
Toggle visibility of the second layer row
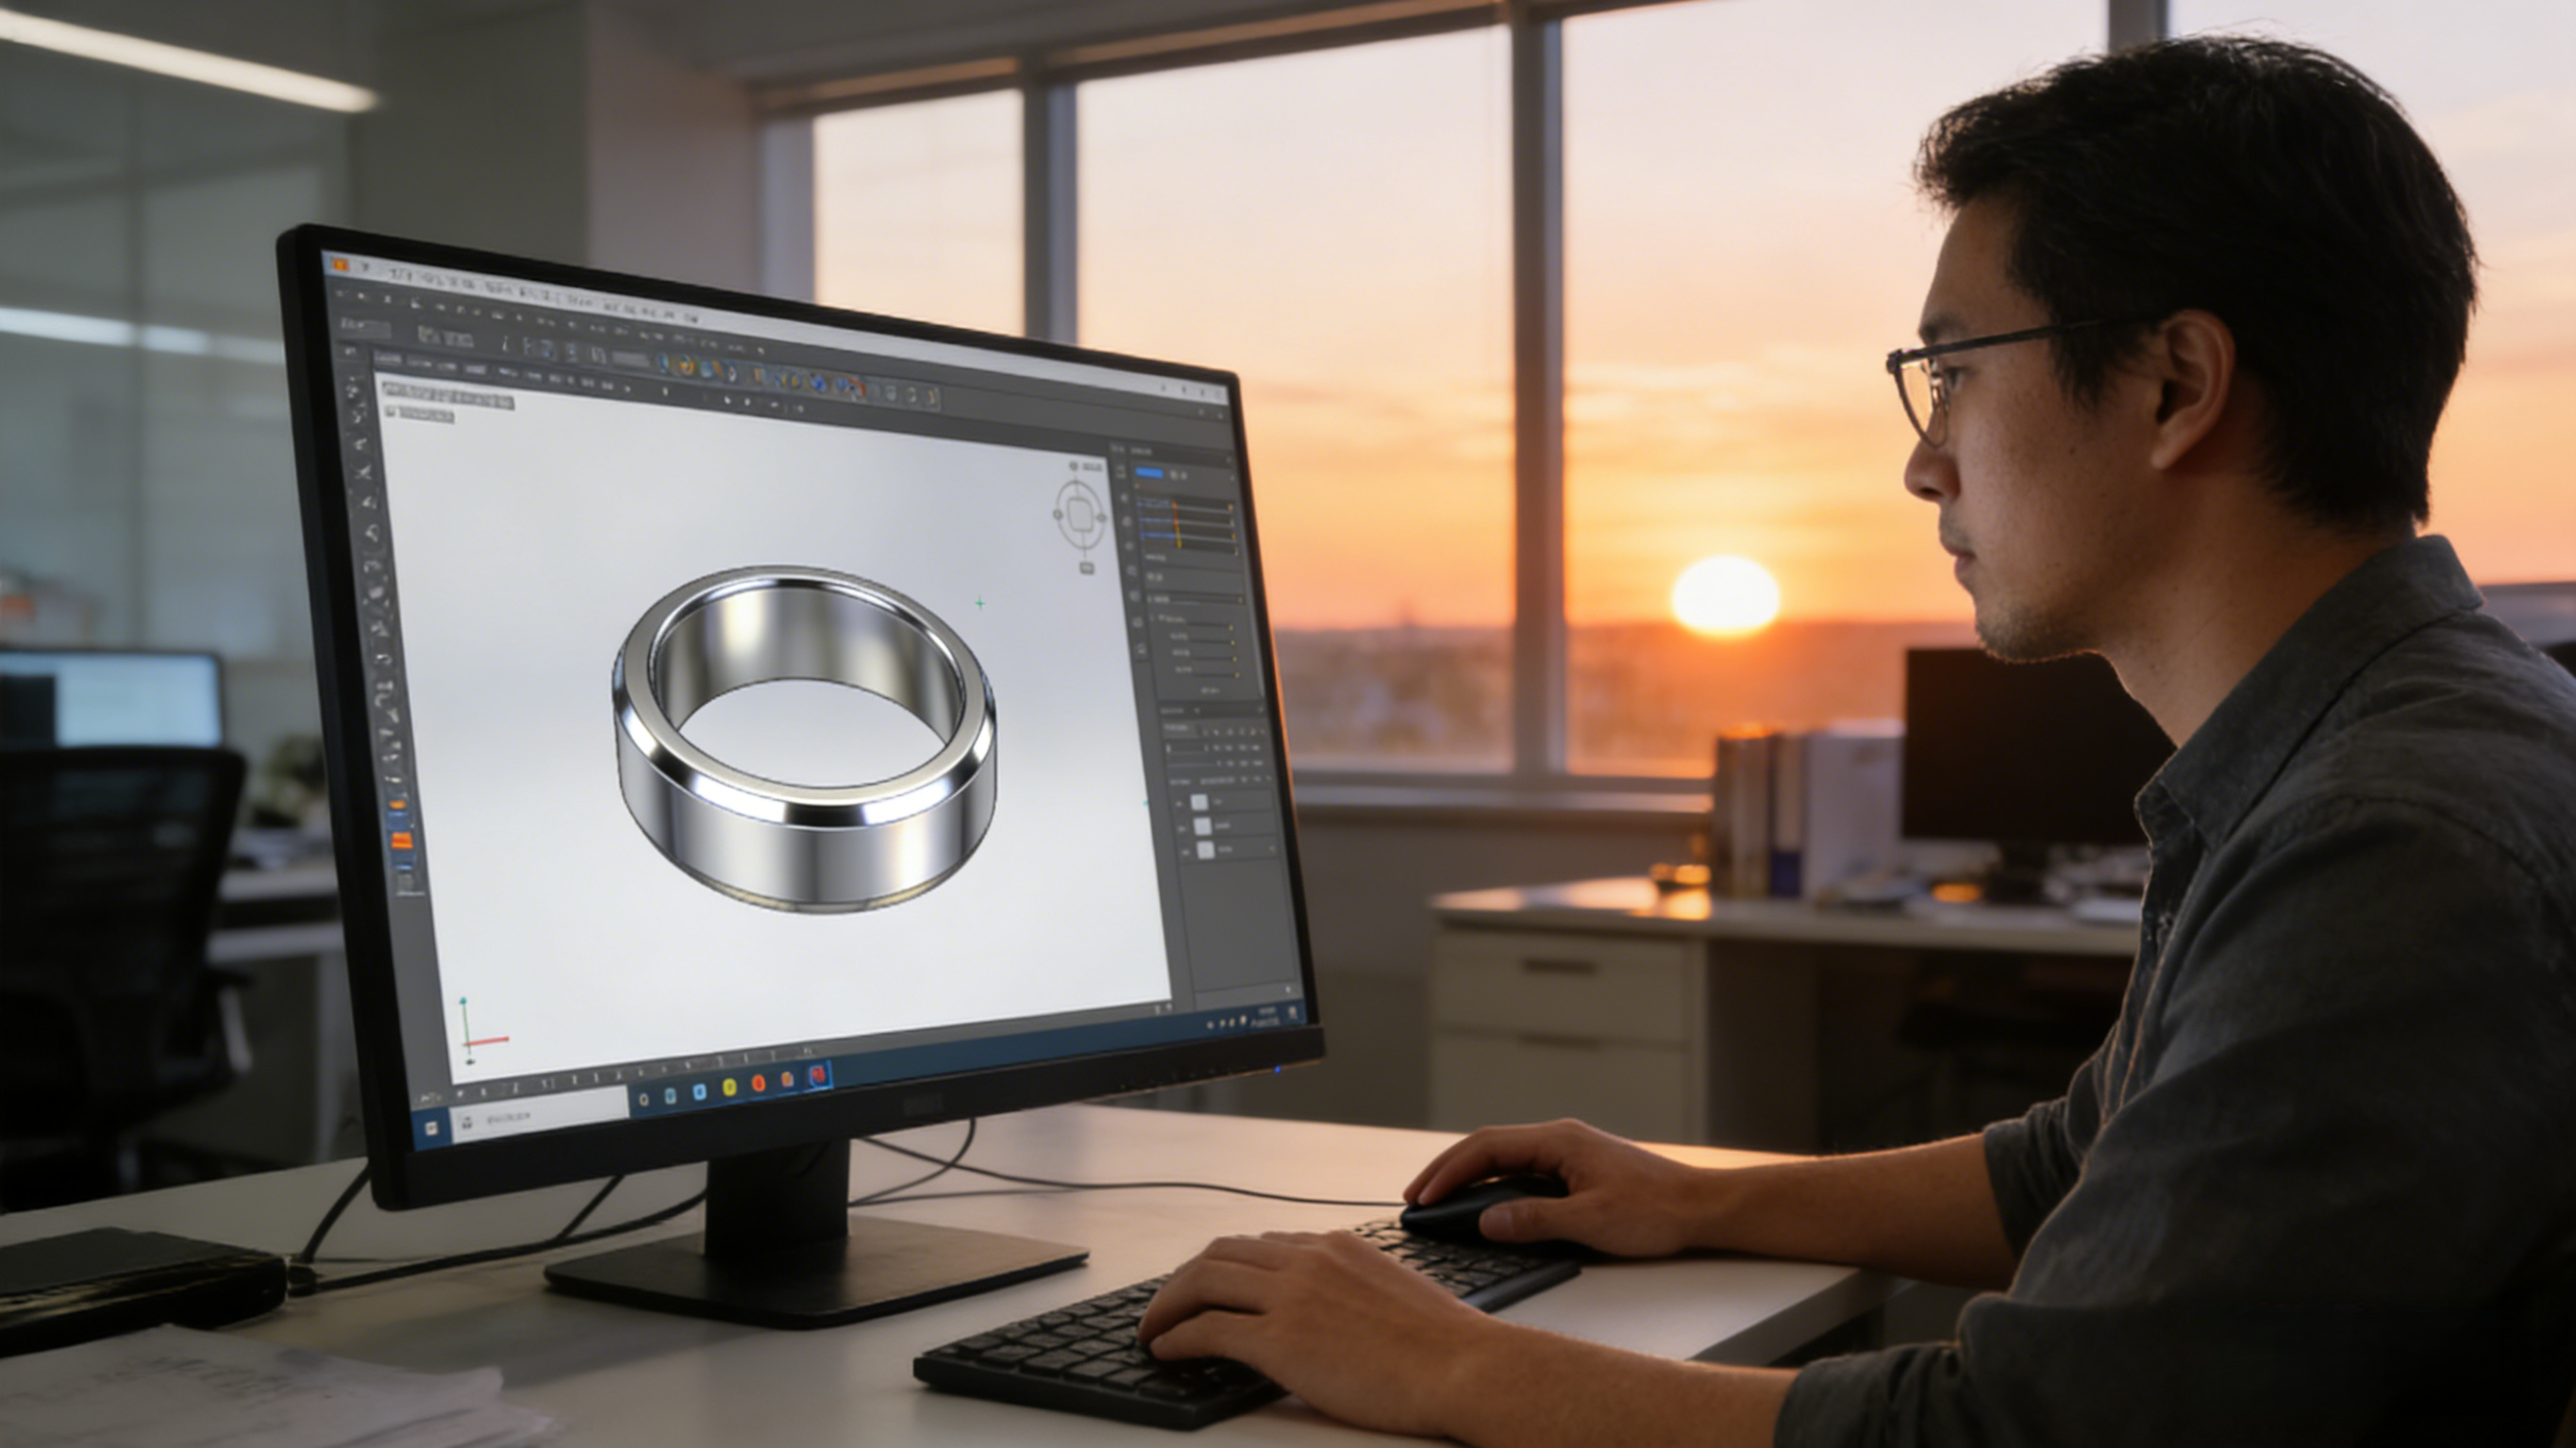pos(1184,828)
